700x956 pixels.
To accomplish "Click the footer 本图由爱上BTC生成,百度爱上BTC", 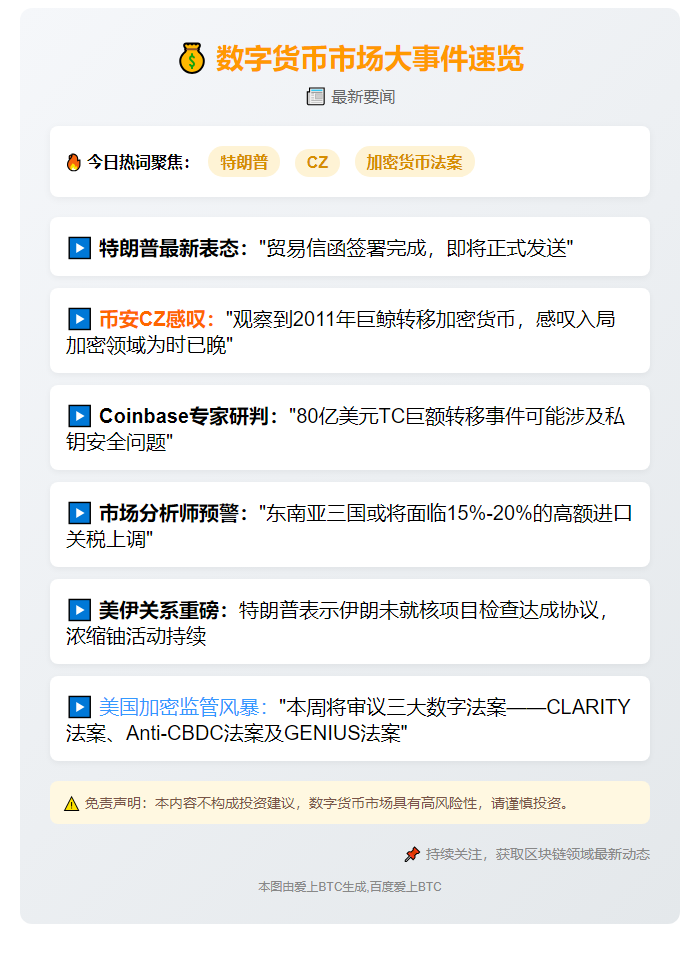I will pyautogui.click(x=349, y=886).
